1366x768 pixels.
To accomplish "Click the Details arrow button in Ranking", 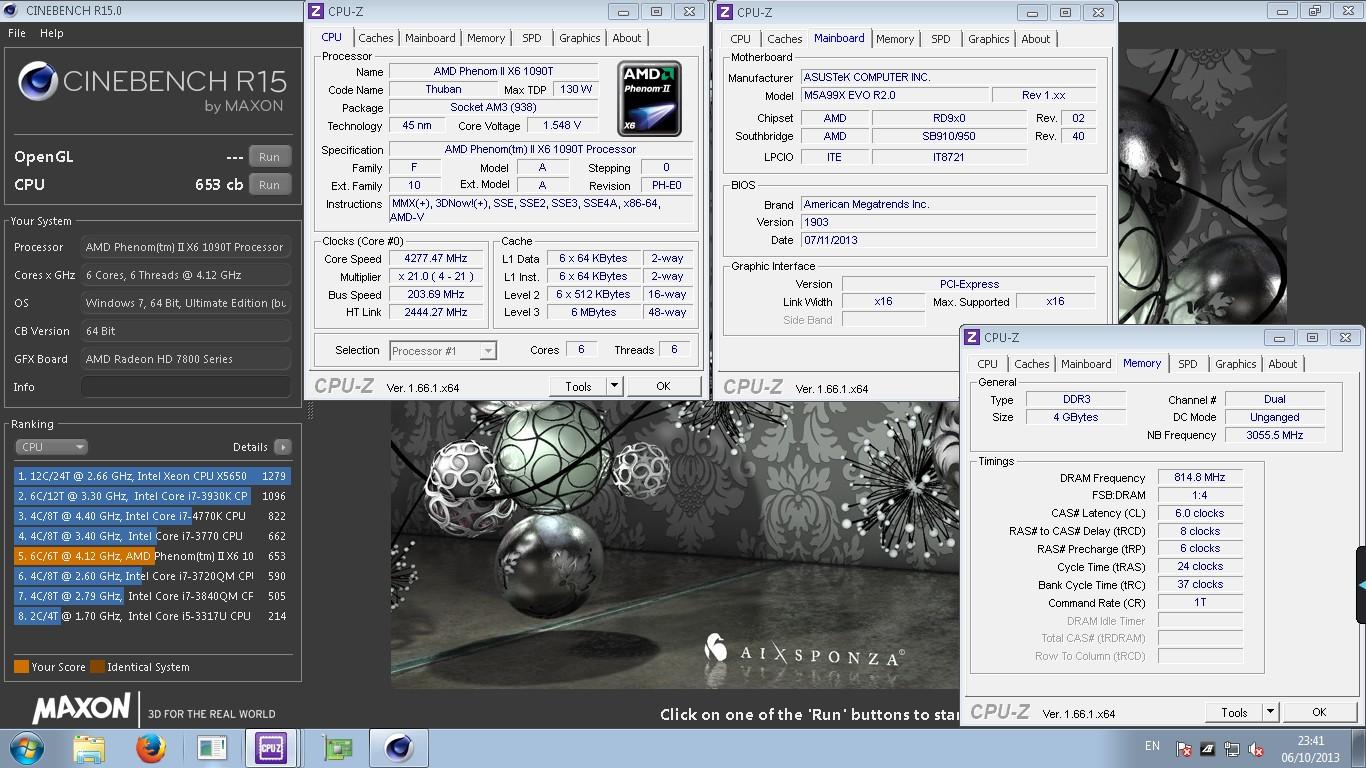I will tap(283, 447).
